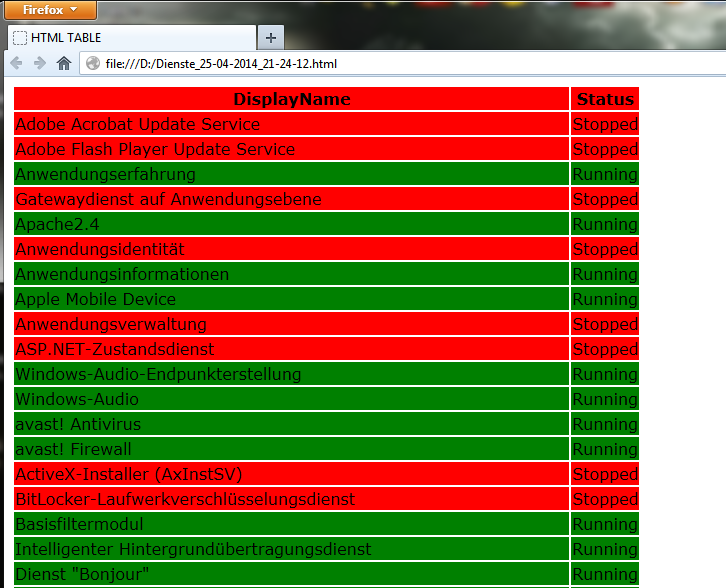Image resolution: width=726 pixels, height=588 pixels.
Task: Click Running status of Intelligenter Hintergrundübertragungsdienst
Action: tap(605, 549)
